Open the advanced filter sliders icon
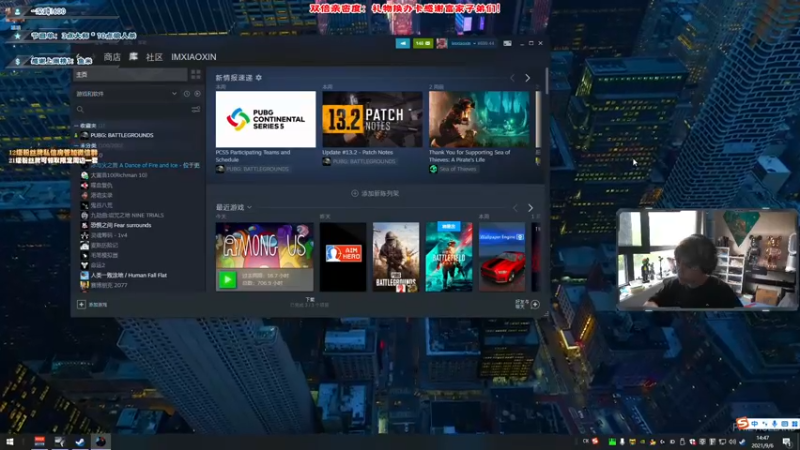Screen dimensions: 800x450 (196, 109)
